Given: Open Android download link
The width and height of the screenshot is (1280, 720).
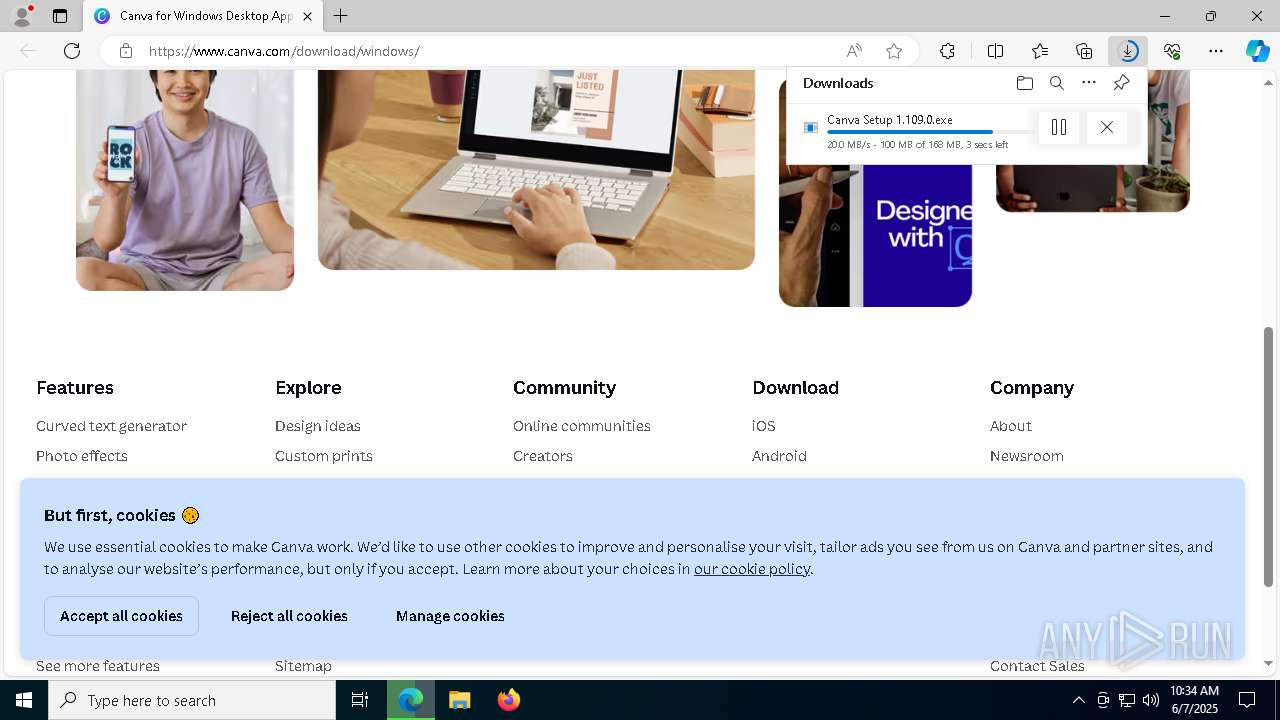Looking at the screenshot, I should [x=779, y=456].
